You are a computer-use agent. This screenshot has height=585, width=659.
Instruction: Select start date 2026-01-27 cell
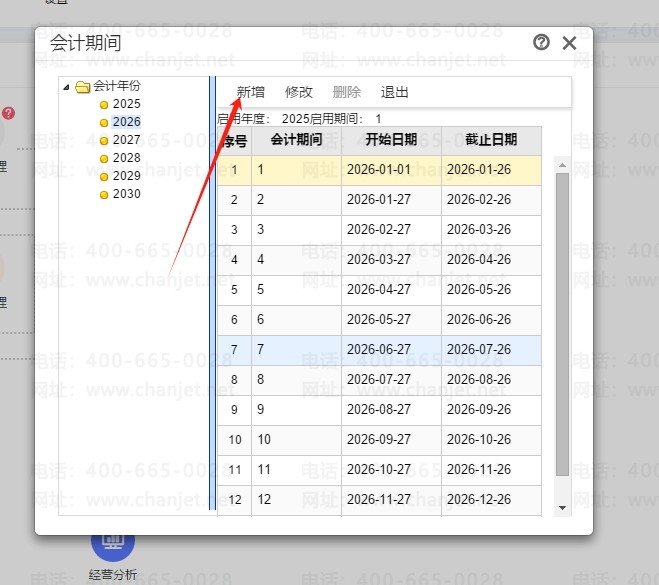[x=391, y=200]
